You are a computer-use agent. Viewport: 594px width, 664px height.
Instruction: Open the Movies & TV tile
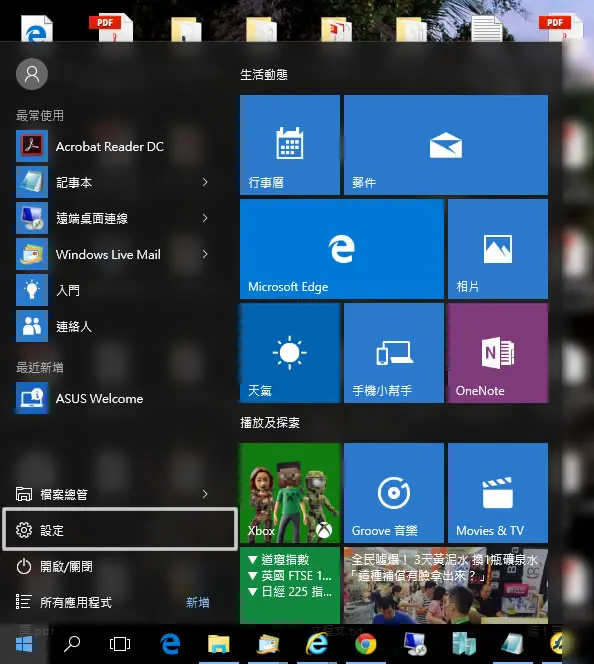coord(498,493)
